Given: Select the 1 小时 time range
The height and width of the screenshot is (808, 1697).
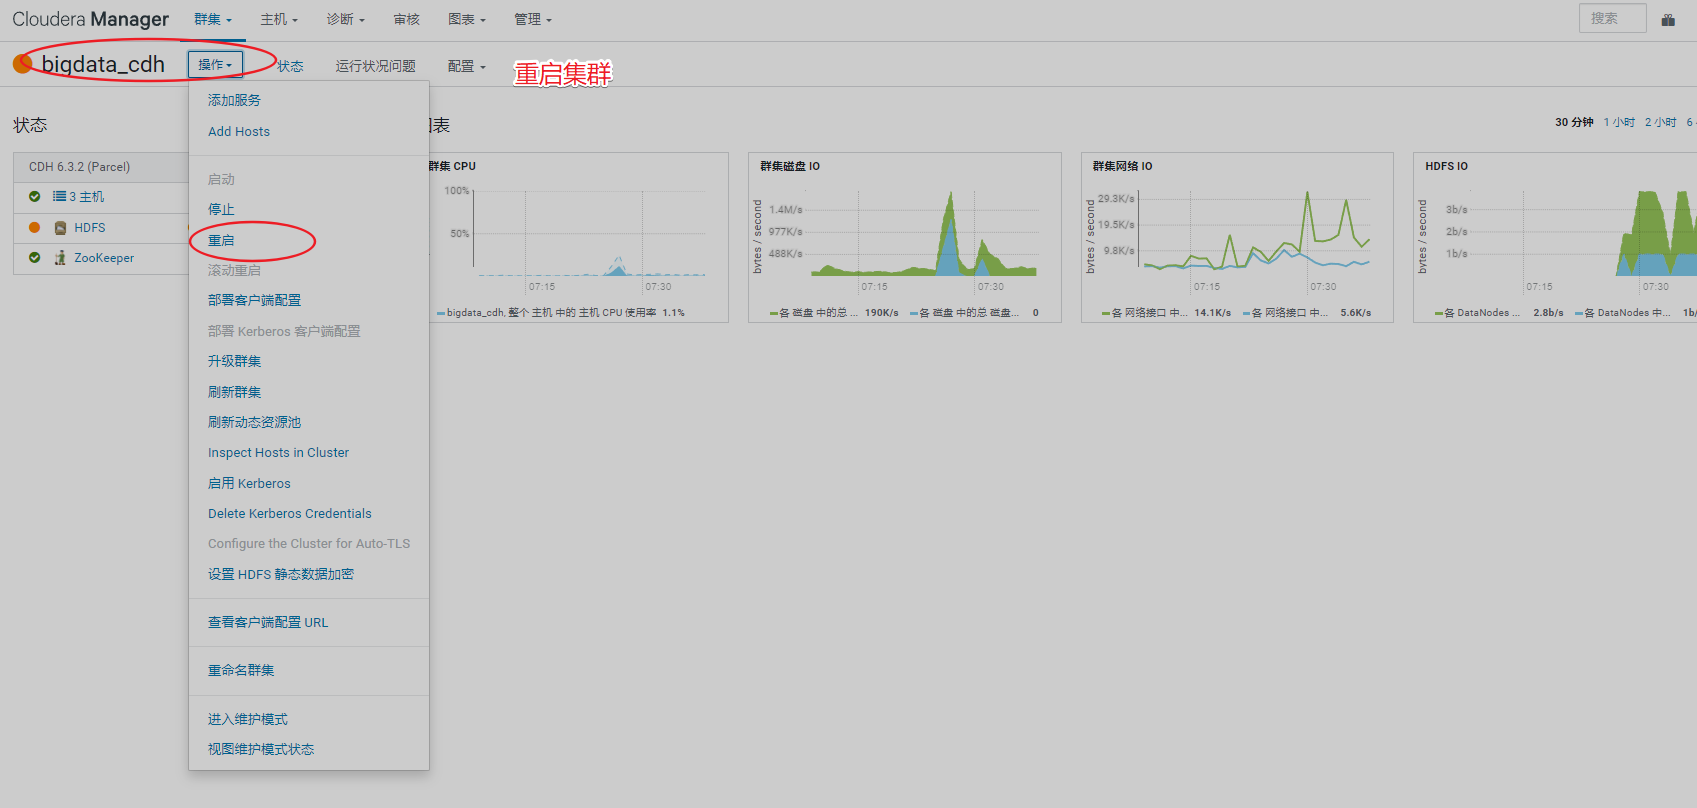Looking at the screenshot, I should (1619, 122).
